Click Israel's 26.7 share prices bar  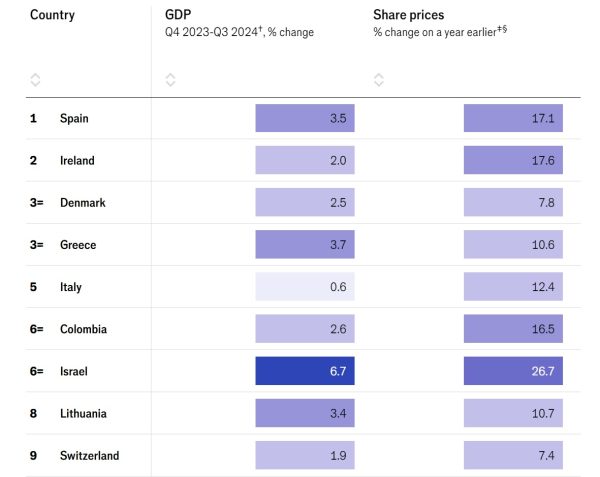coord(513,371)
